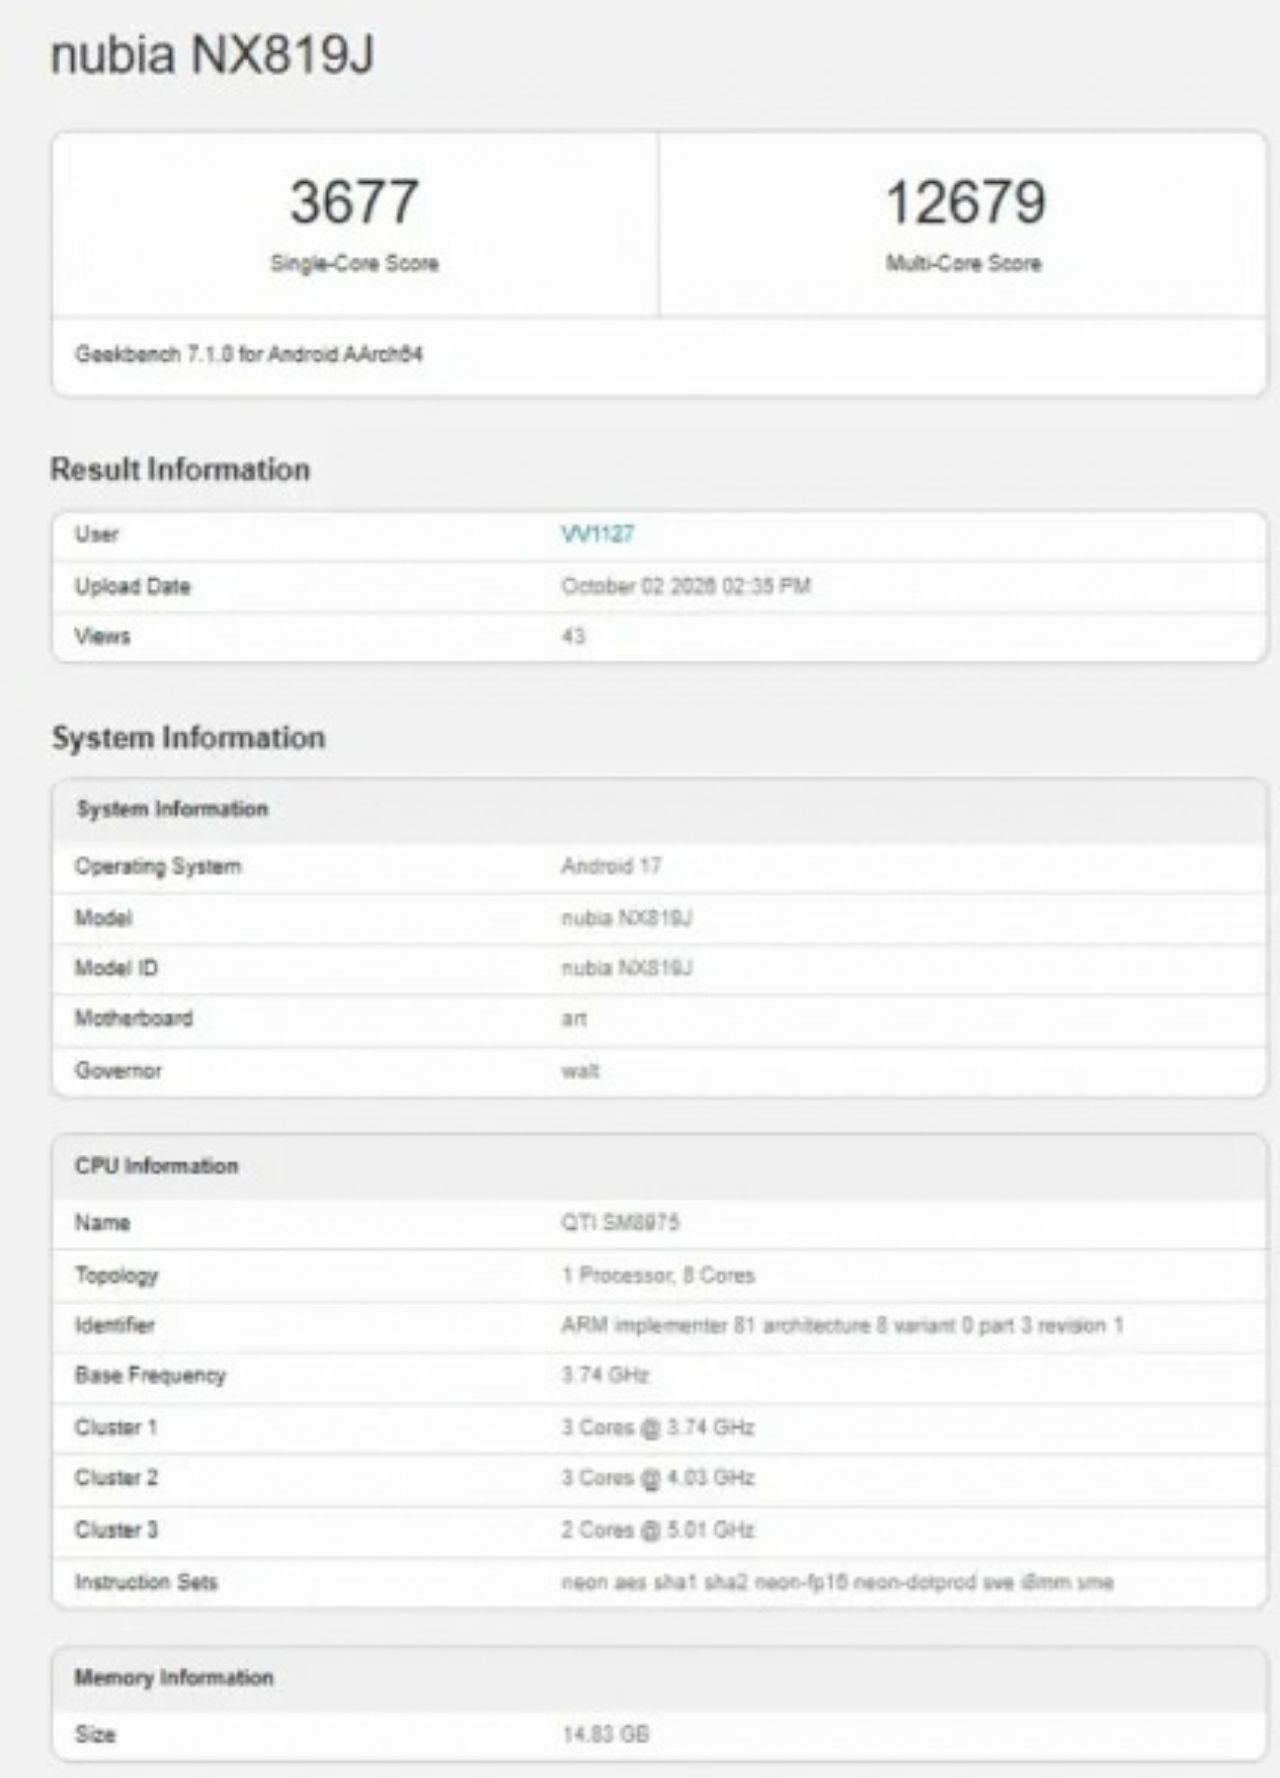The height and width of the screenshot is (1778, 1280).
Task: Click the 'Topology' row label
Action: [117, 1275]
